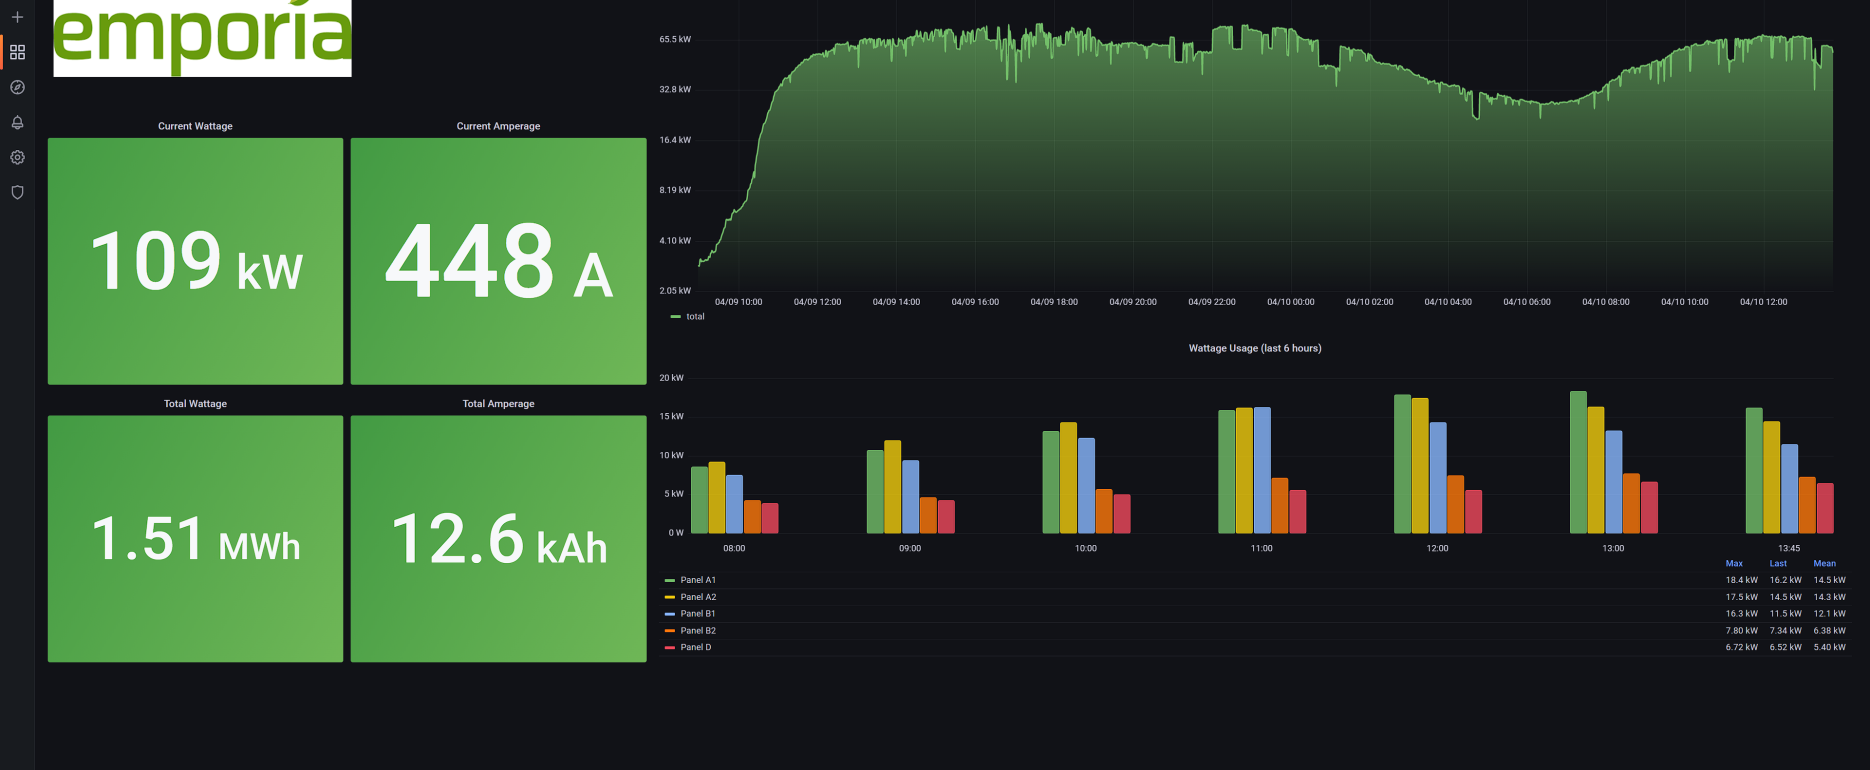Open the Alerting bell icon

[17, 122]
